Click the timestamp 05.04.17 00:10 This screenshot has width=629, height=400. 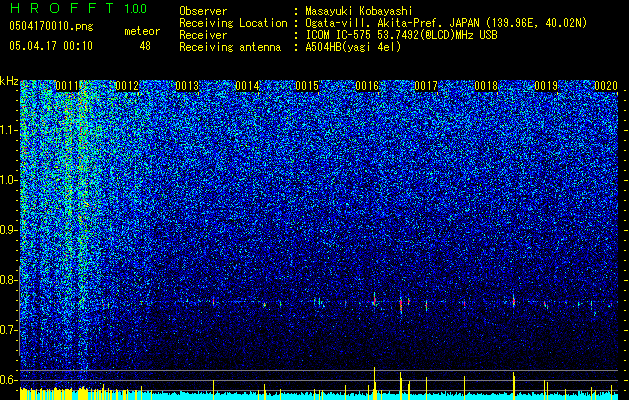coord(51,46)
